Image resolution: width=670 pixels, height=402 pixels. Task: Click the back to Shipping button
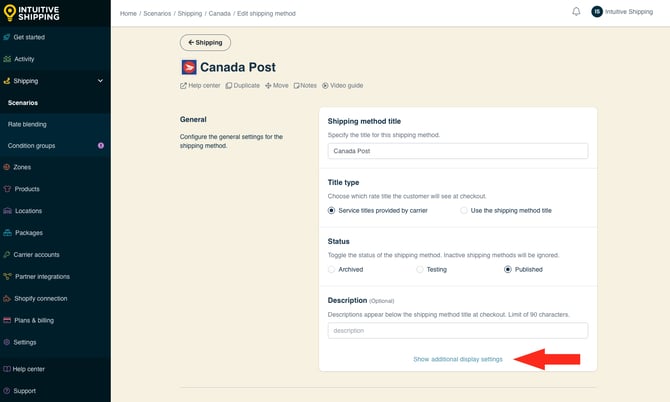click(205, 42)
